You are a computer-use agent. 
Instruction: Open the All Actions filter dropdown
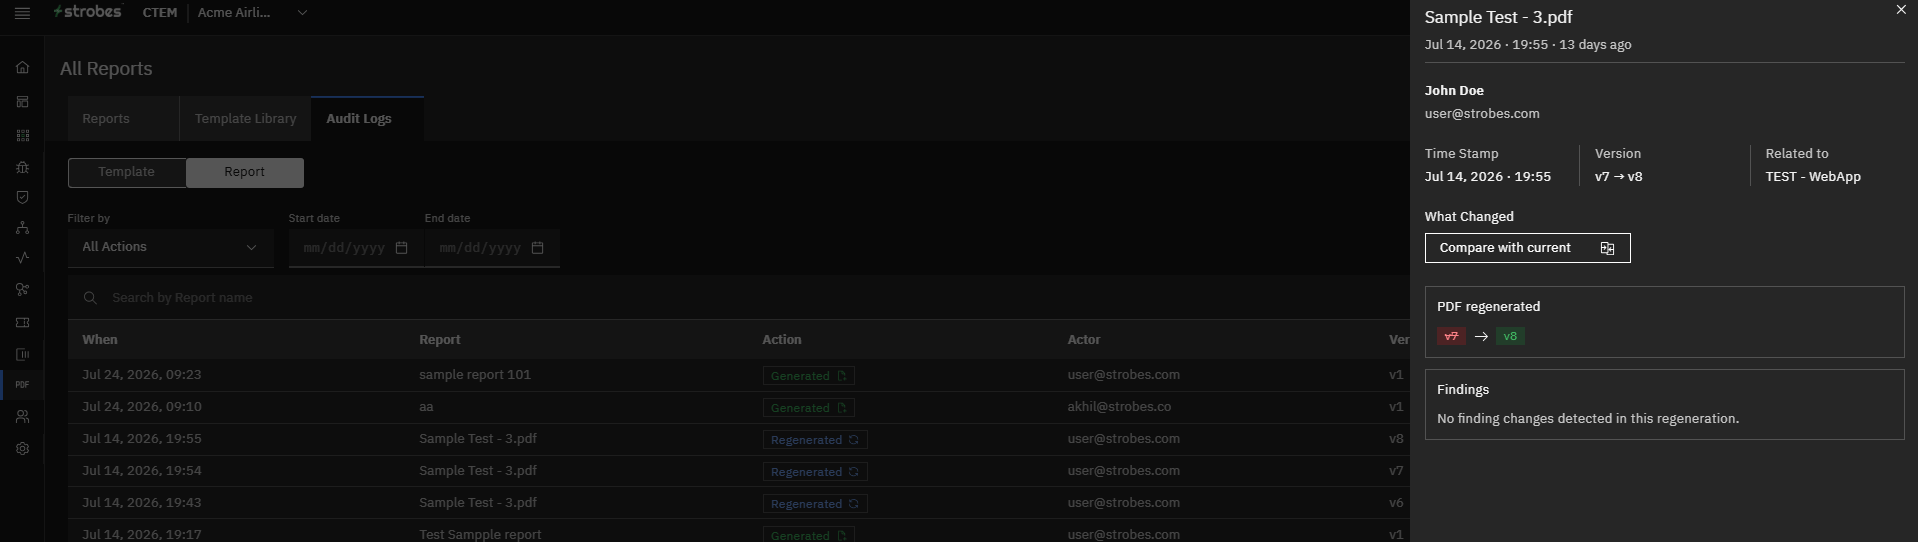click(171, 247)
